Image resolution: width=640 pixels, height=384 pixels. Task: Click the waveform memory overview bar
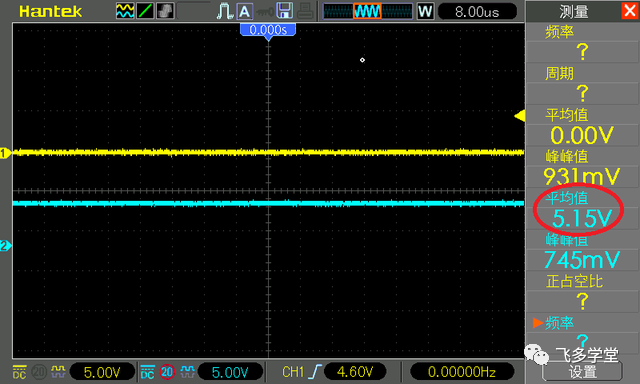point(367,11)
